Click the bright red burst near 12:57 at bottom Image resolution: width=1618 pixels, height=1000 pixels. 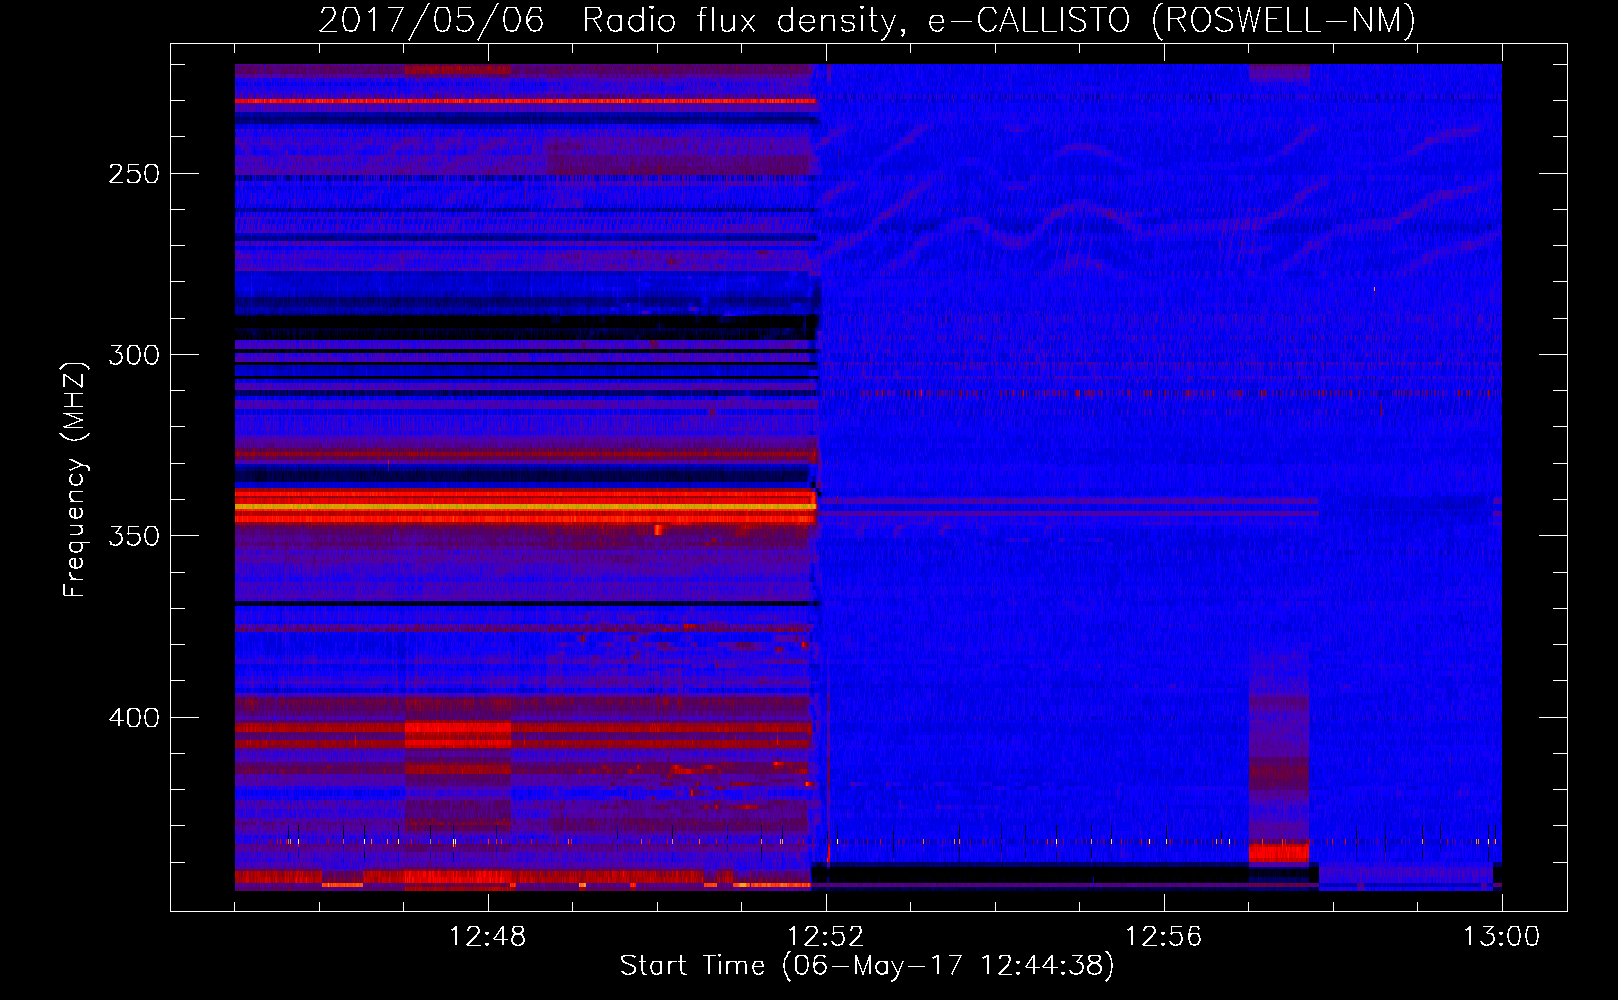click(x=1279, y=852)
